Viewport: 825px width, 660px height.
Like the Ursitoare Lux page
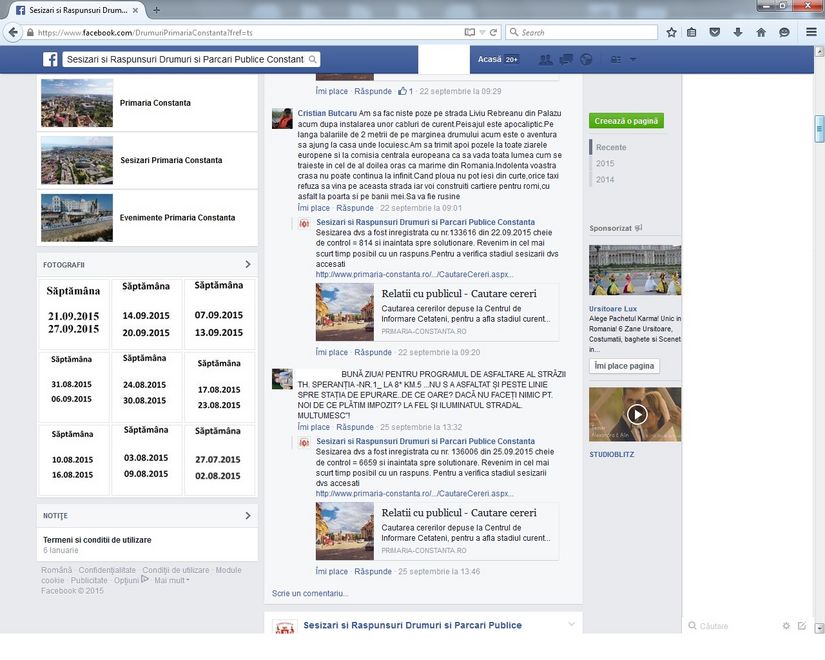click(x=624, y=366)
